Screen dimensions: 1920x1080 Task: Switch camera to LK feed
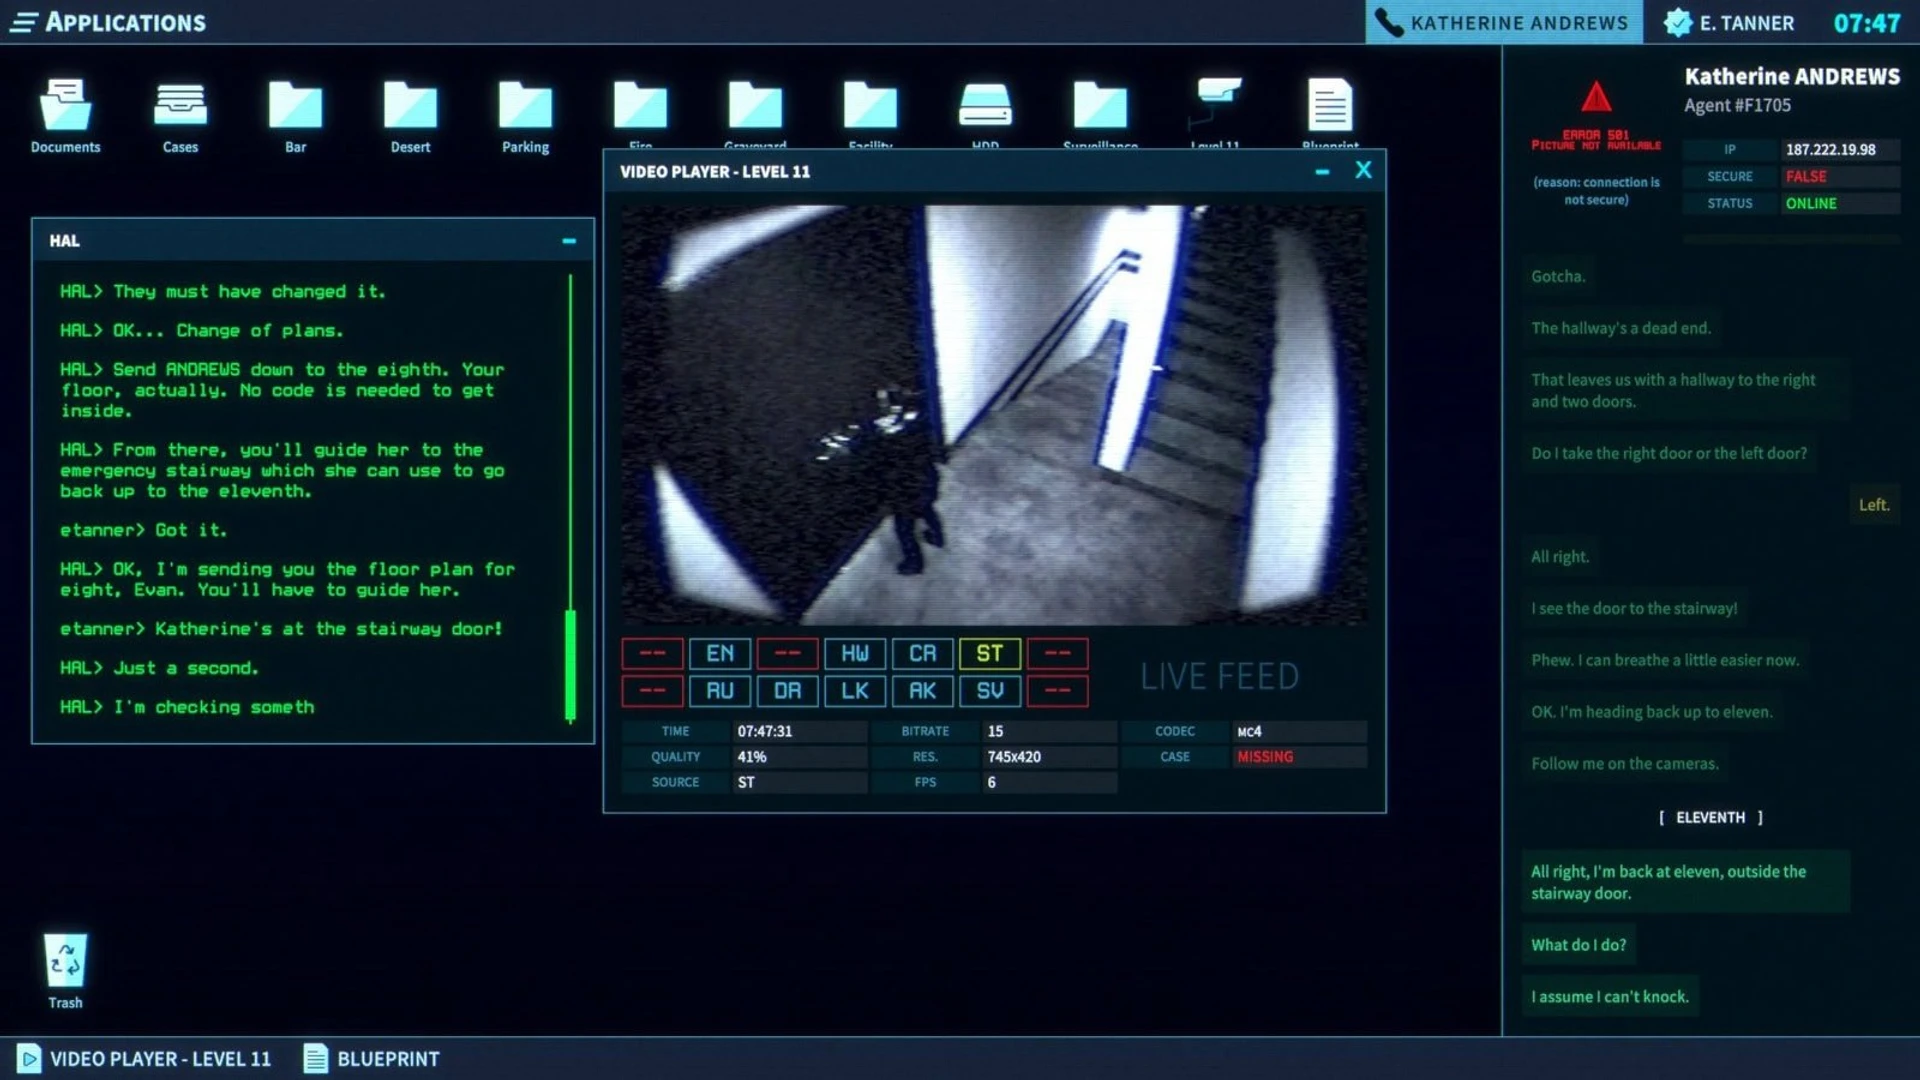[855, 691]
